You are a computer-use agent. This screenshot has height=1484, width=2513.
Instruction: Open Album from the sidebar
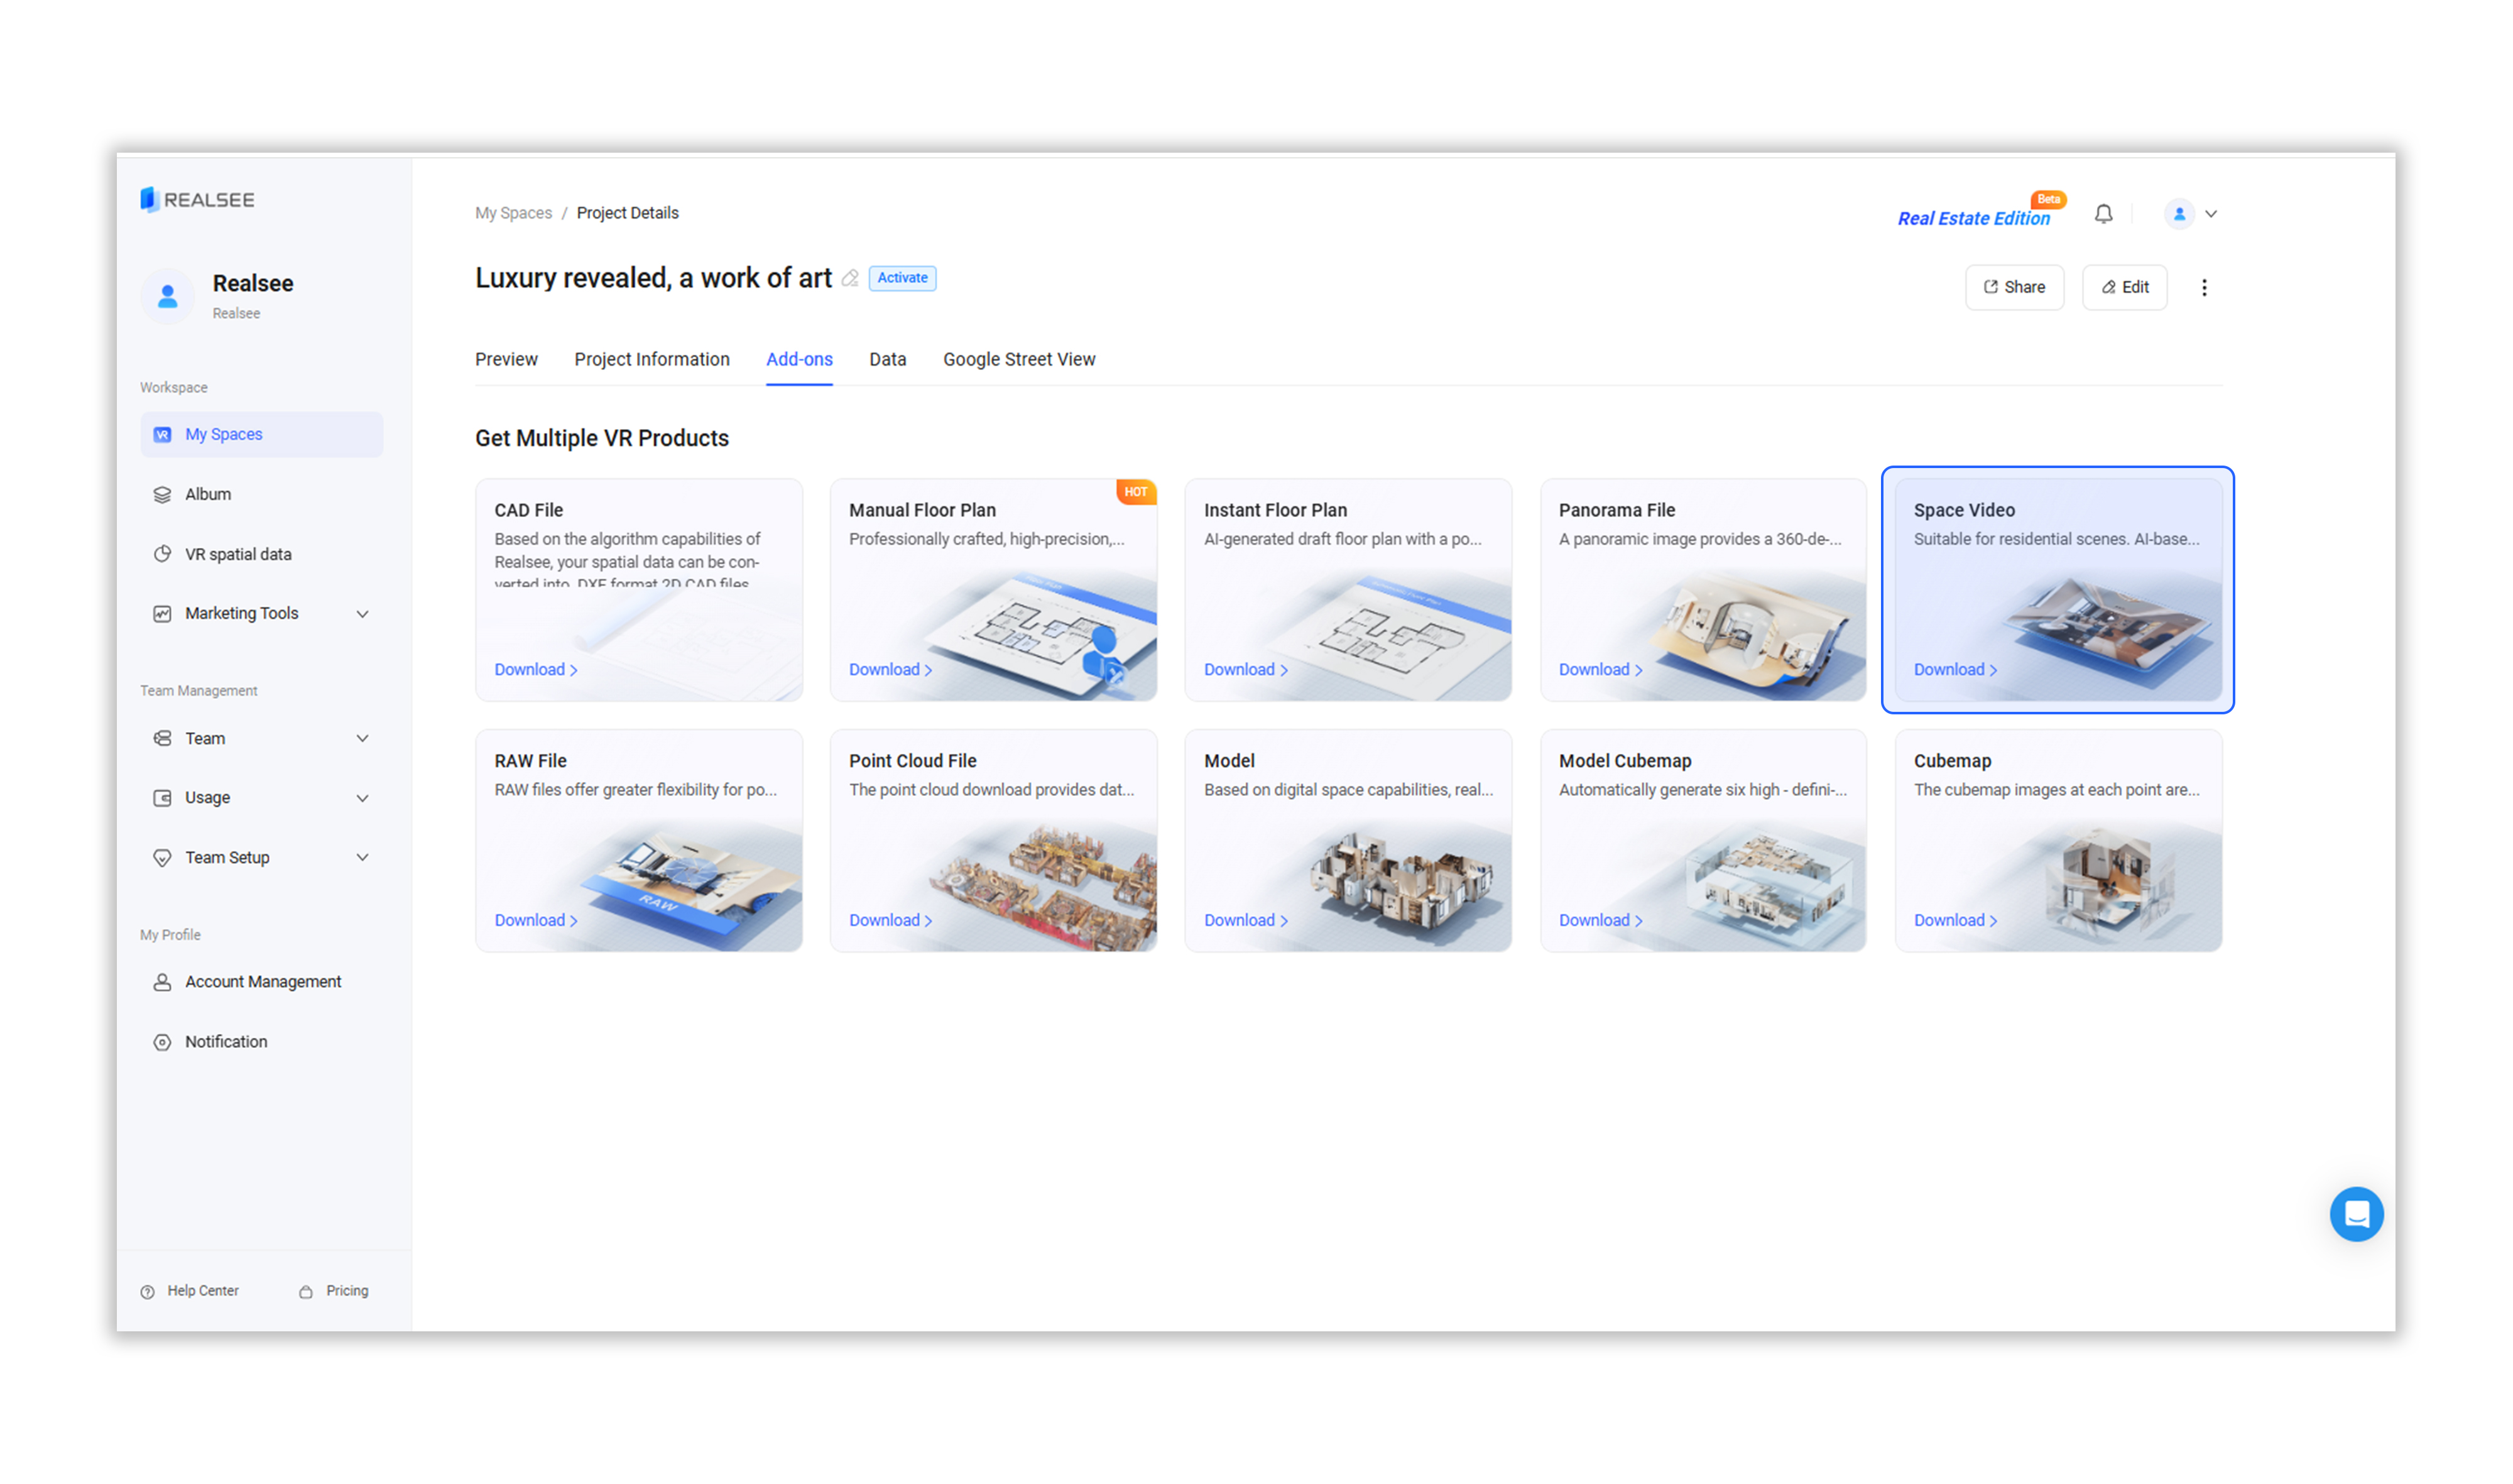(x=208, y=494)
